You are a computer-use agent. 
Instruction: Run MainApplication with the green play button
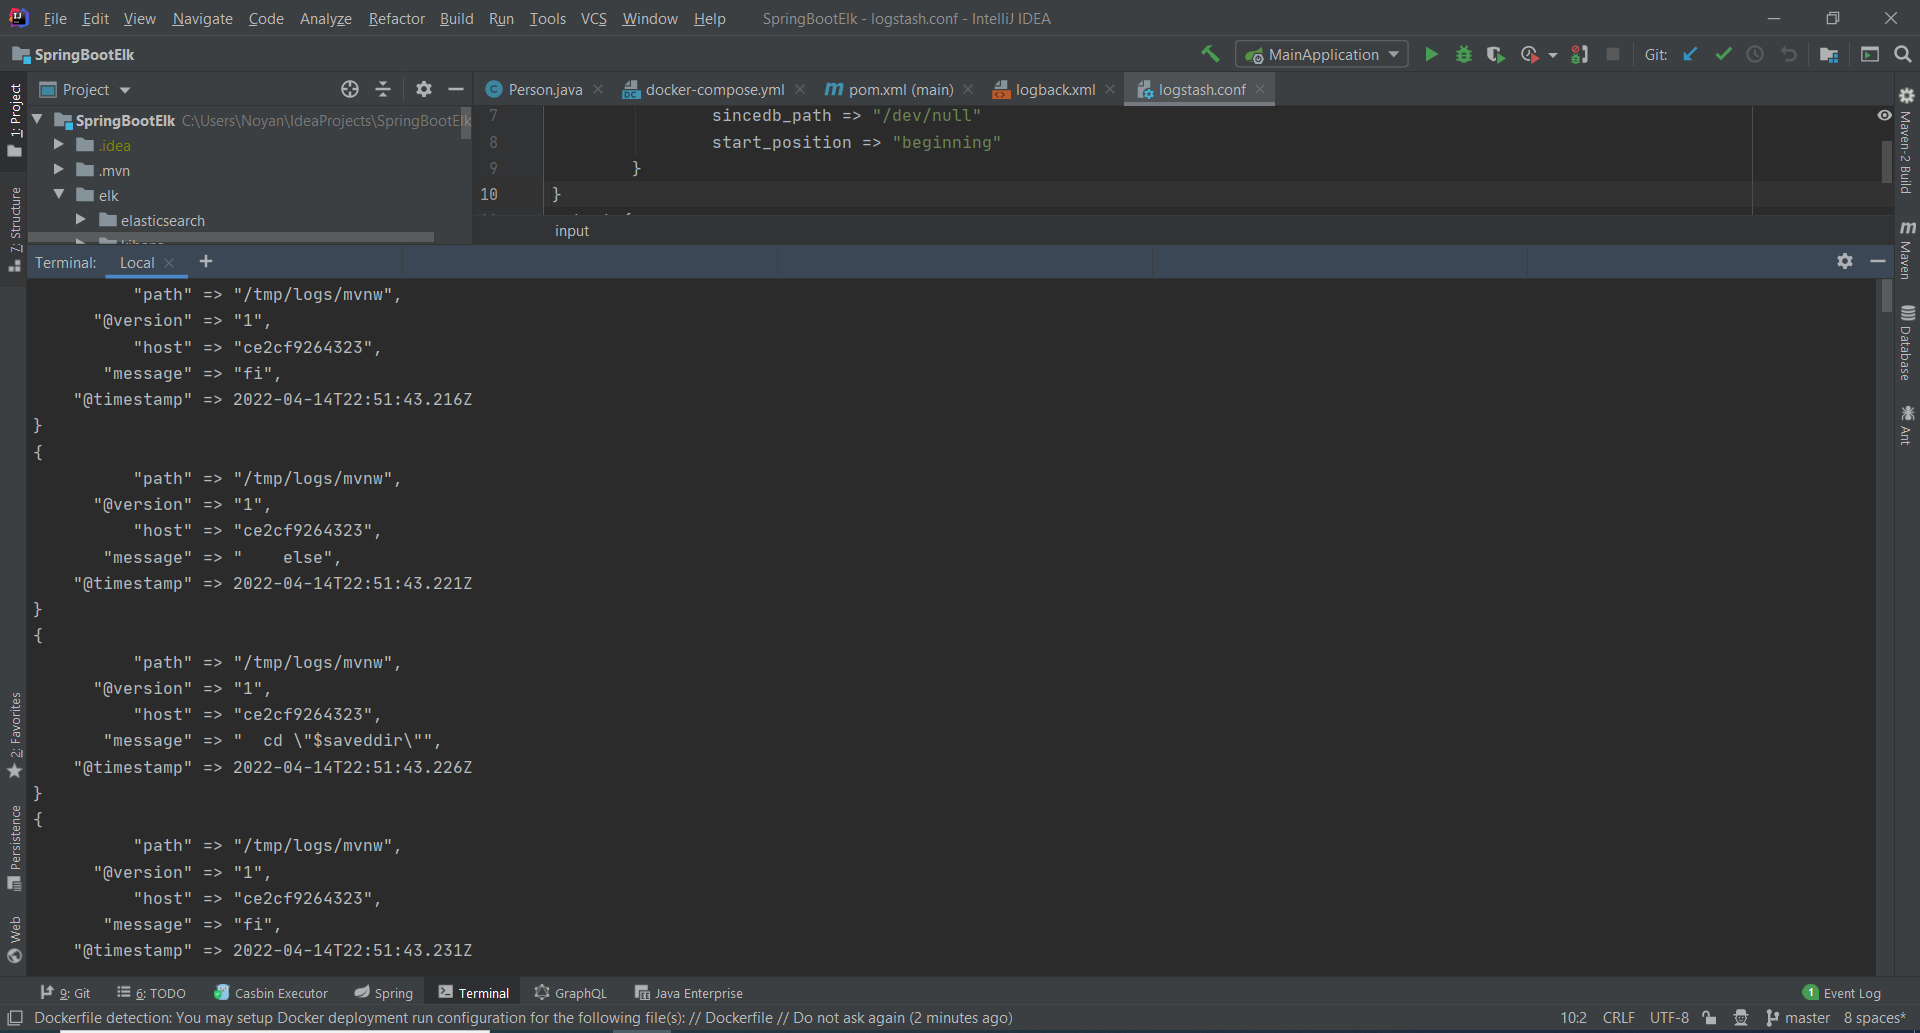pyautogui.click(x=1431, y=54)
